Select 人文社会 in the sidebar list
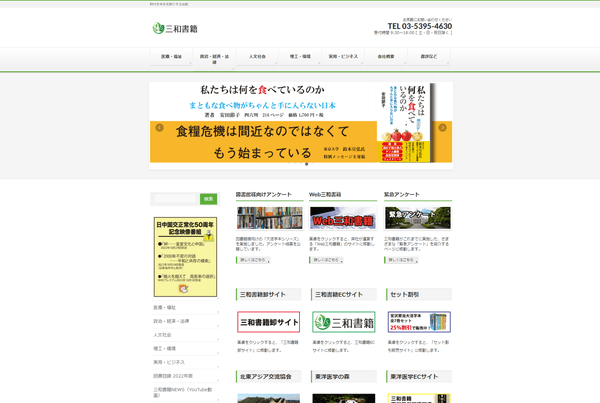The width and height of the screenshot is (600, 403). coord(185,335)
